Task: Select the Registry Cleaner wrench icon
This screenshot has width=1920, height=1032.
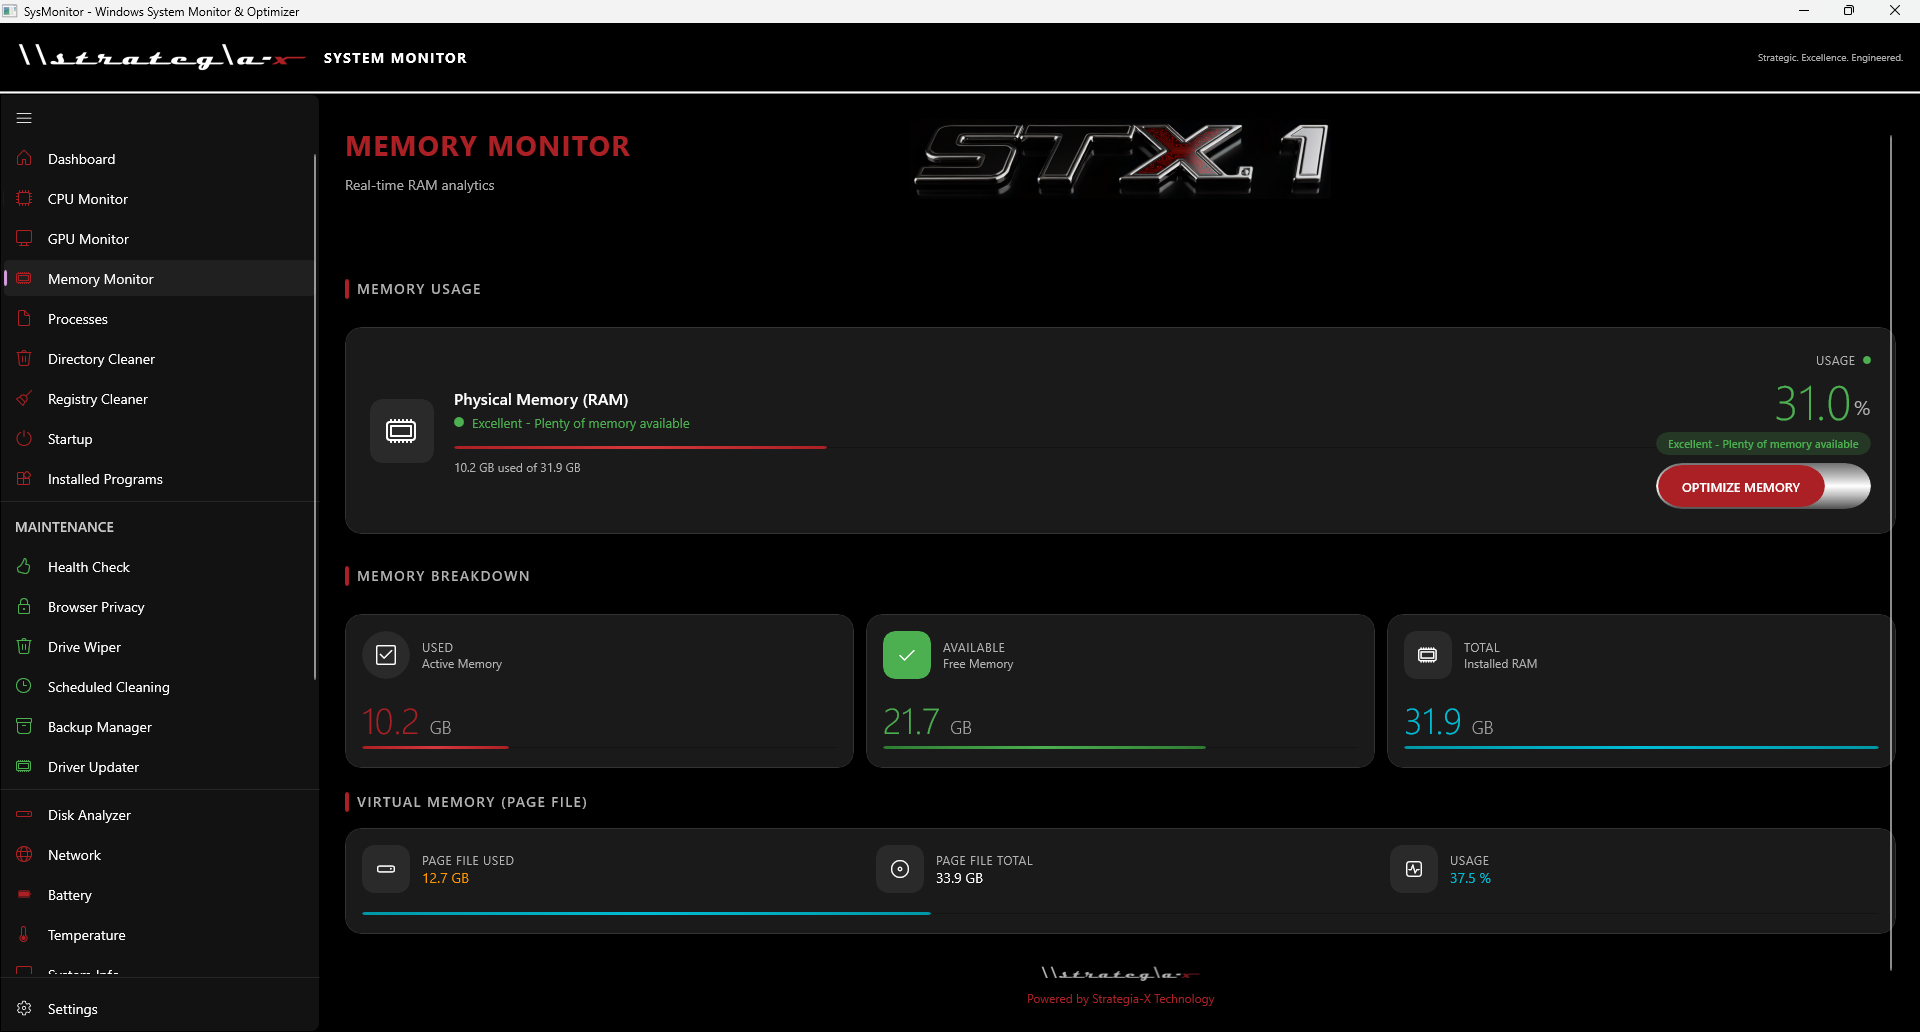Action: [x=23, y=398]
